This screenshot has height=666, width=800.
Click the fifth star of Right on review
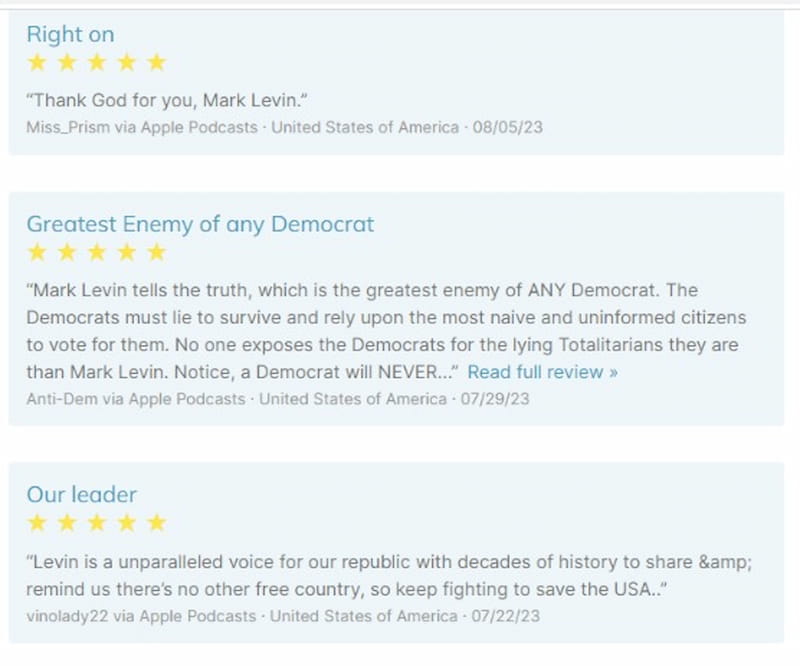tap(157, 63)
